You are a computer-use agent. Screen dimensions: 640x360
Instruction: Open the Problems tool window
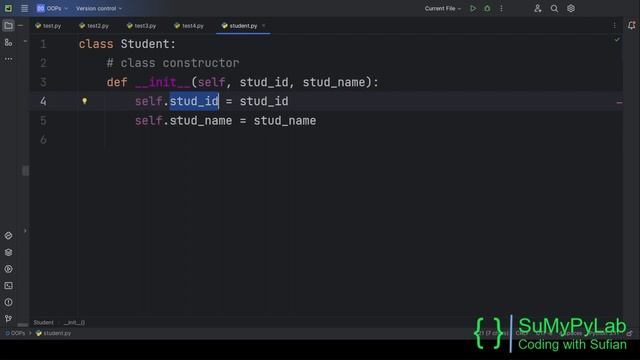click(x=8, y=302)
